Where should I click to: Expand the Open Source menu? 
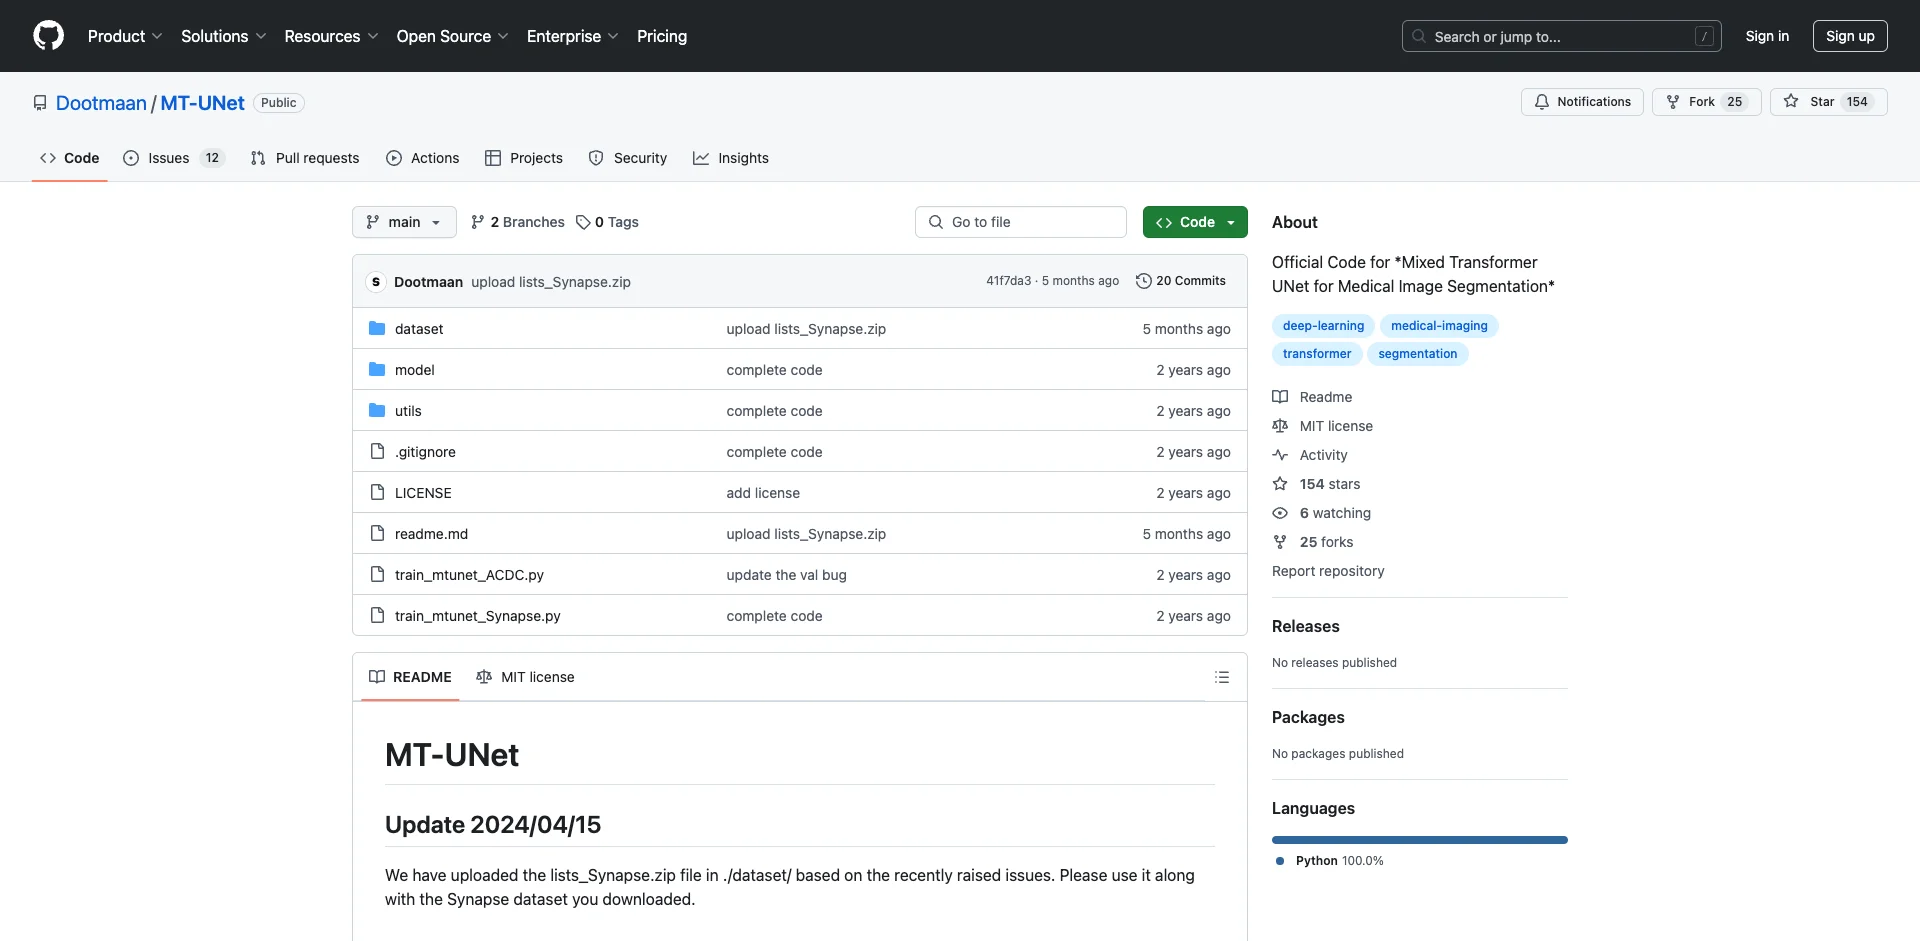pyautogui.click(x=452, y=36)
